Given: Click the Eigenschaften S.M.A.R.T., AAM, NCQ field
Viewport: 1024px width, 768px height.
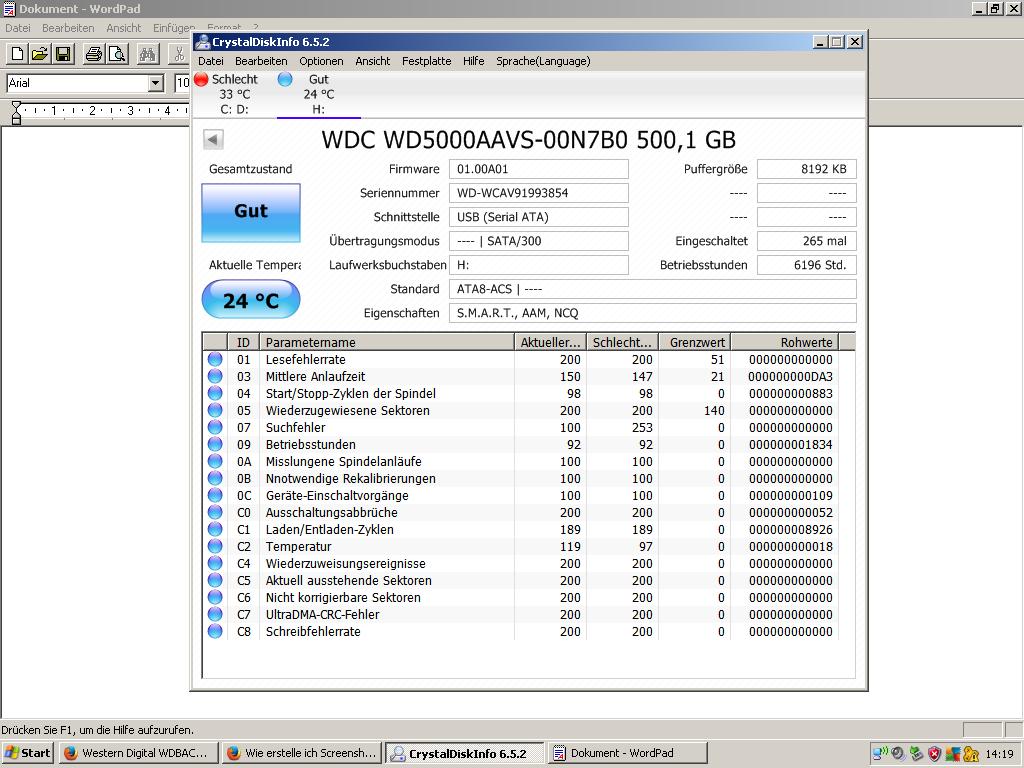Looking at the screenshot, I should pyautogui.click(x=652, y=313).
